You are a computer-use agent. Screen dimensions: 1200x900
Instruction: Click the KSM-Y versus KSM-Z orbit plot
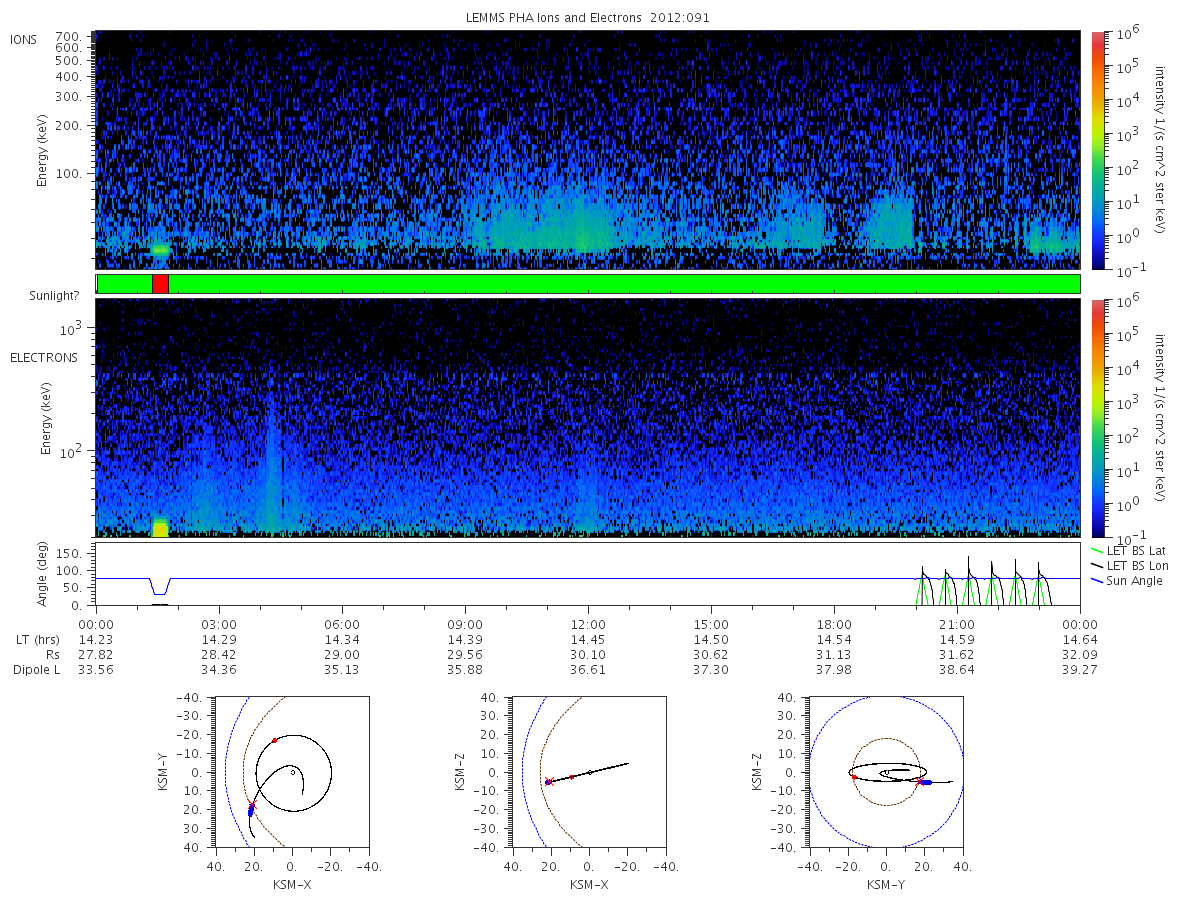(885, 771)
